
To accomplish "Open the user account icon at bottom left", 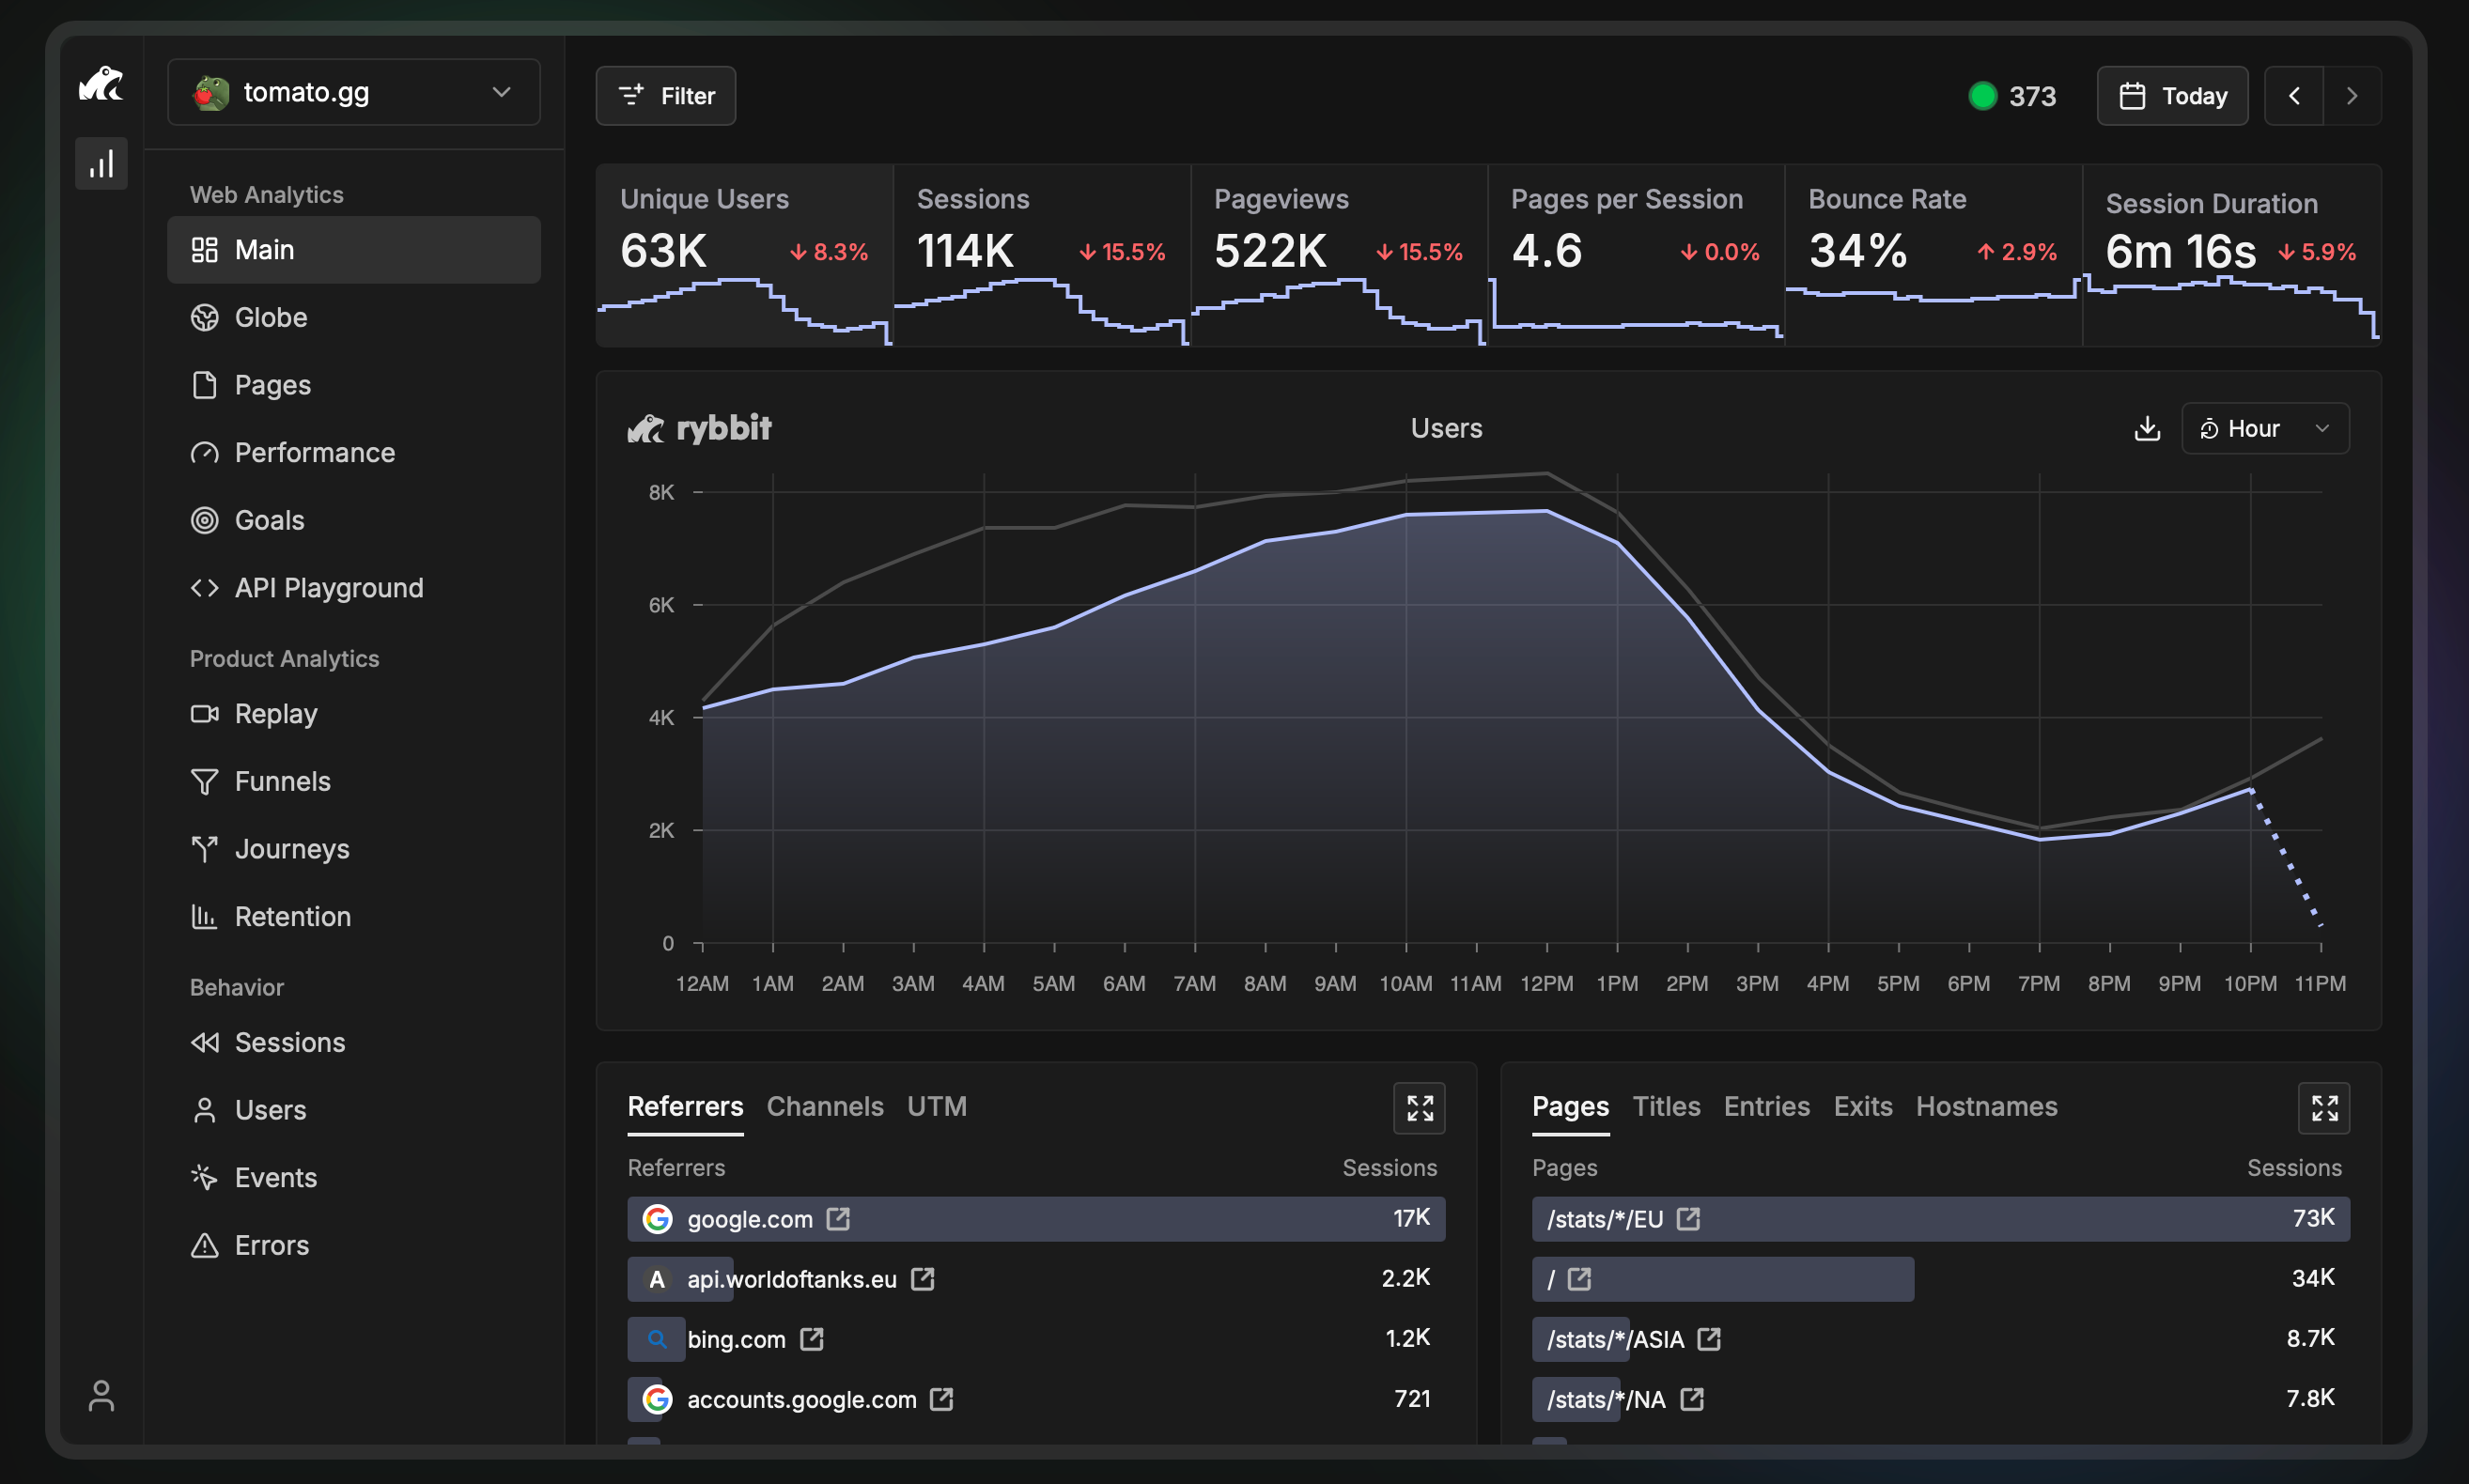I will (x=101, y=1396).
